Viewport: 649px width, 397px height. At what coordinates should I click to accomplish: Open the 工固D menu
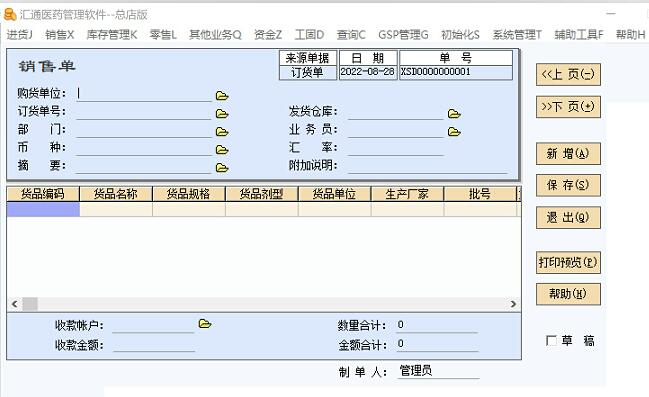(309, 35)
